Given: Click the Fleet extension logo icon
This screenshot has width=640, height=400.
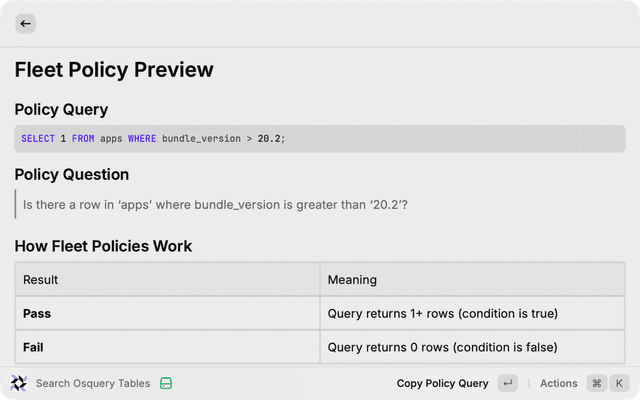Looking at the screenshot, I should [x=19, y=383].
